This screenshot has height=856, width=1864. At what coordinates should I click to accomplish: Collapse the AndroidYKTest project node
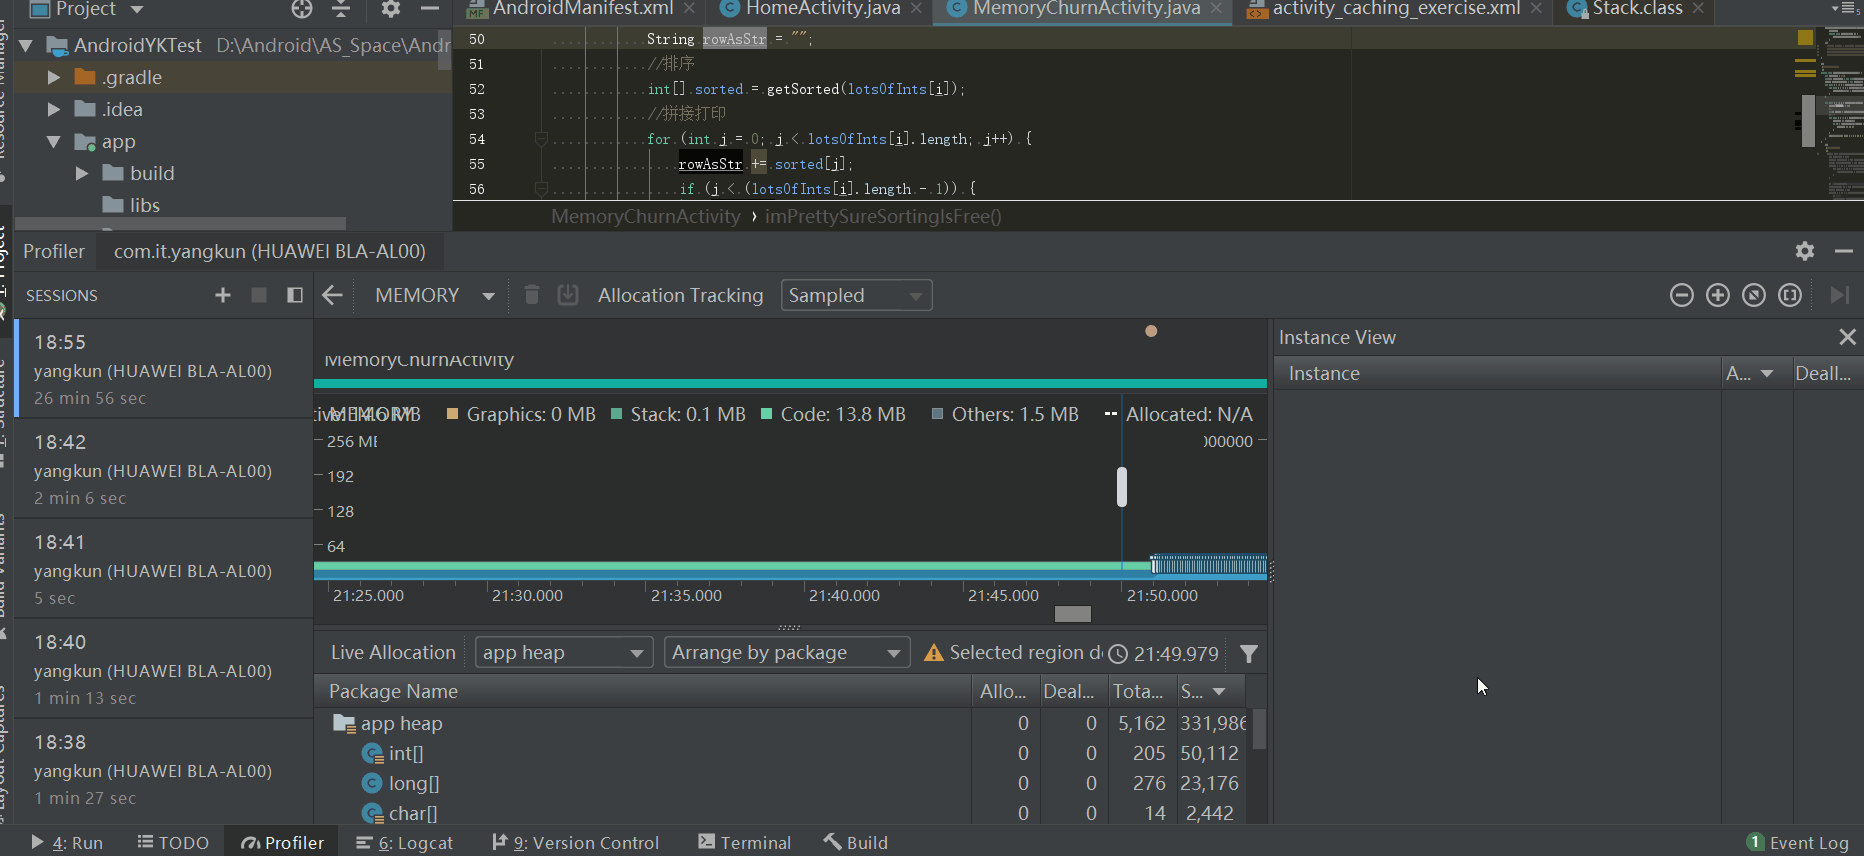[26, 45]
